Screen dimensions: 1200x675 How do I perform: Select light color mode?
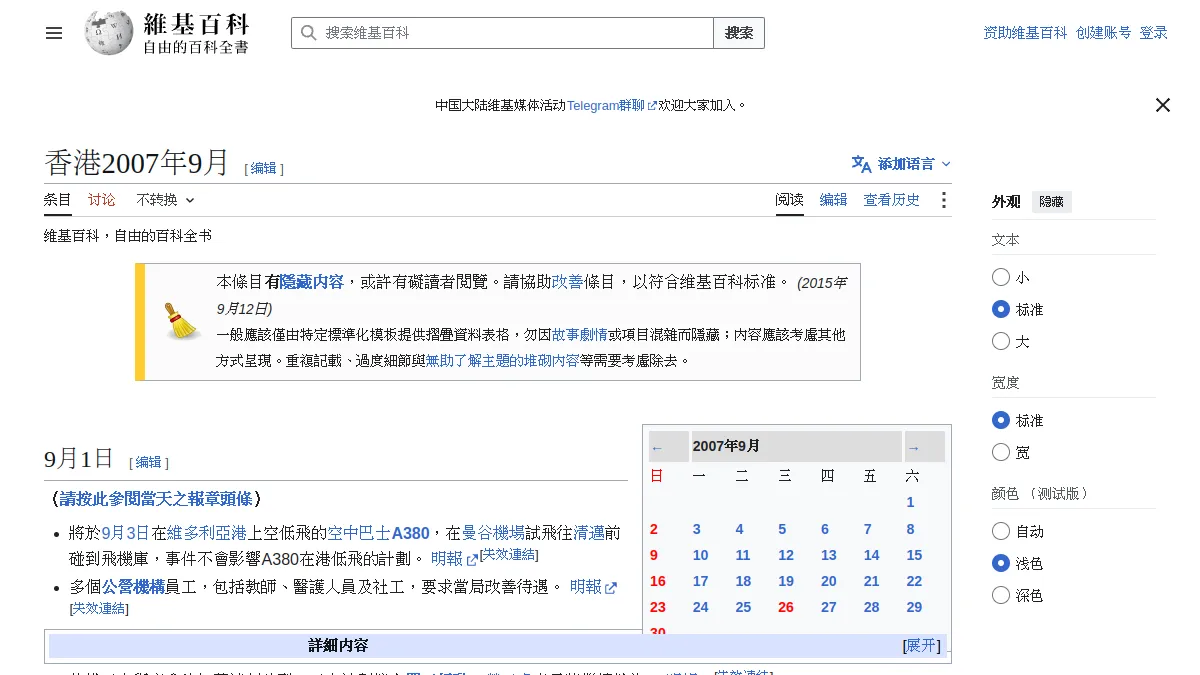[x=1001, y=563]
